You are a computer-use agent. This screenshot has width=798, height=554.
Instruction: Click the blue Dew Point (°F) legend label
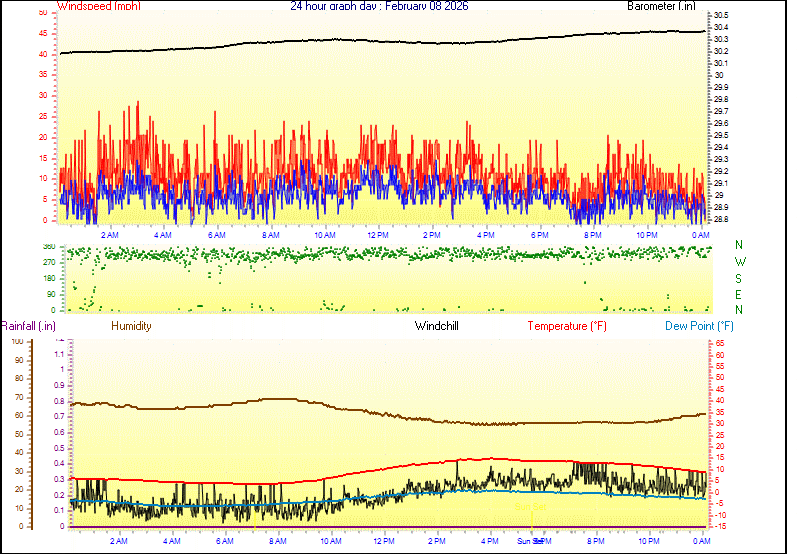pyautogui.click(x=700, y=326)
